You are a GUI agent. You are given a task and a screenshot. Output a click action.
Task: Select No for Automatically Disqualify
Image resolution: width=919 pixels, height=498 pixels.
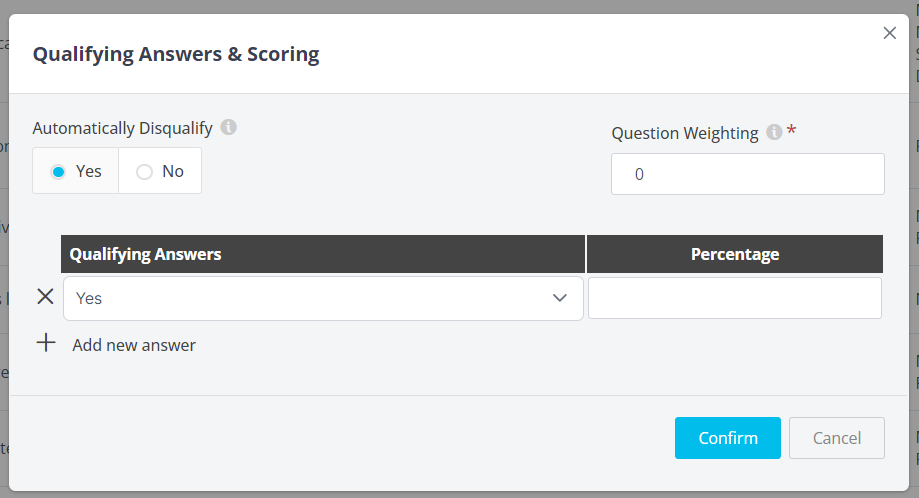pyautogui.click(x=145, y=171)
